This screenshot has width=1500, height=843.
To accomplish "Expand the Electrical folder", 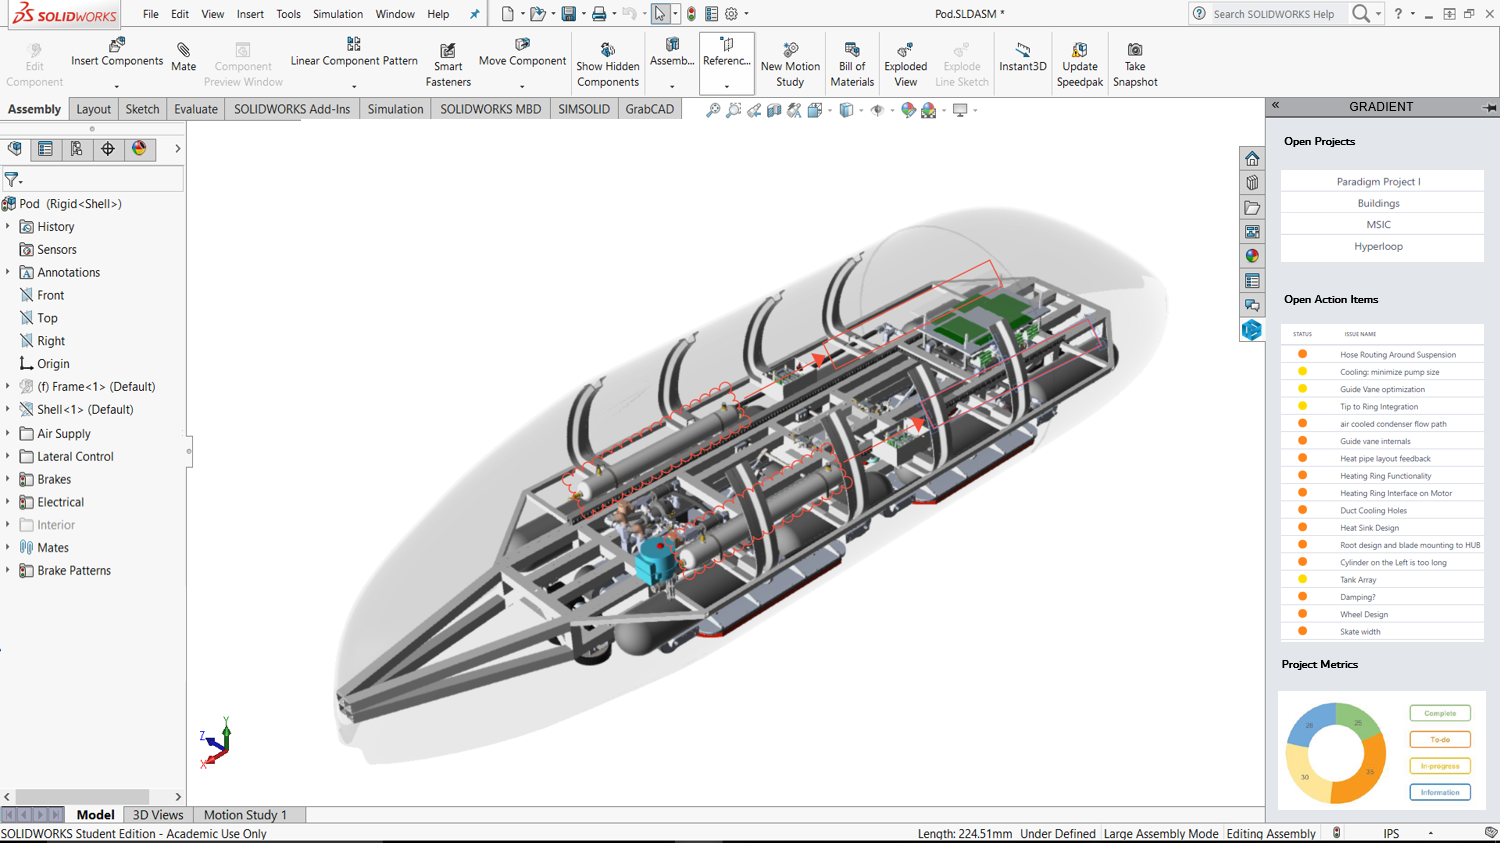I will 8,502.
